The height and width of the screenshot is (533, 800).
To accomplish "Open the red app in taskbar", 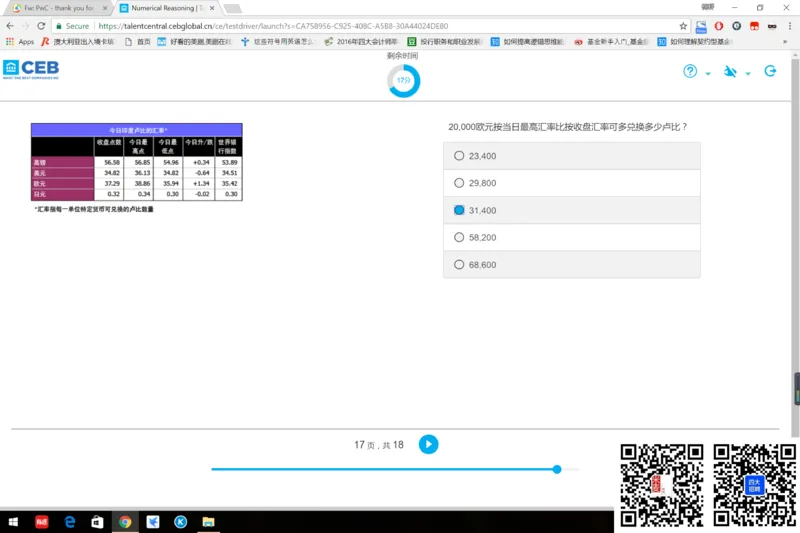I will click(x=41, y=522).
